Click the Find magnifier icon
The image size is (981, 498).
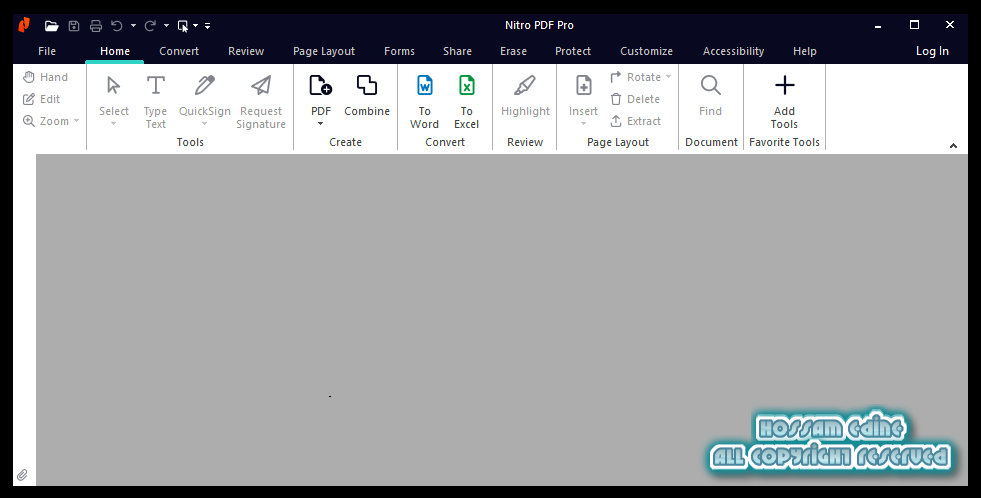pyautogui.click(x=711, y=86)
